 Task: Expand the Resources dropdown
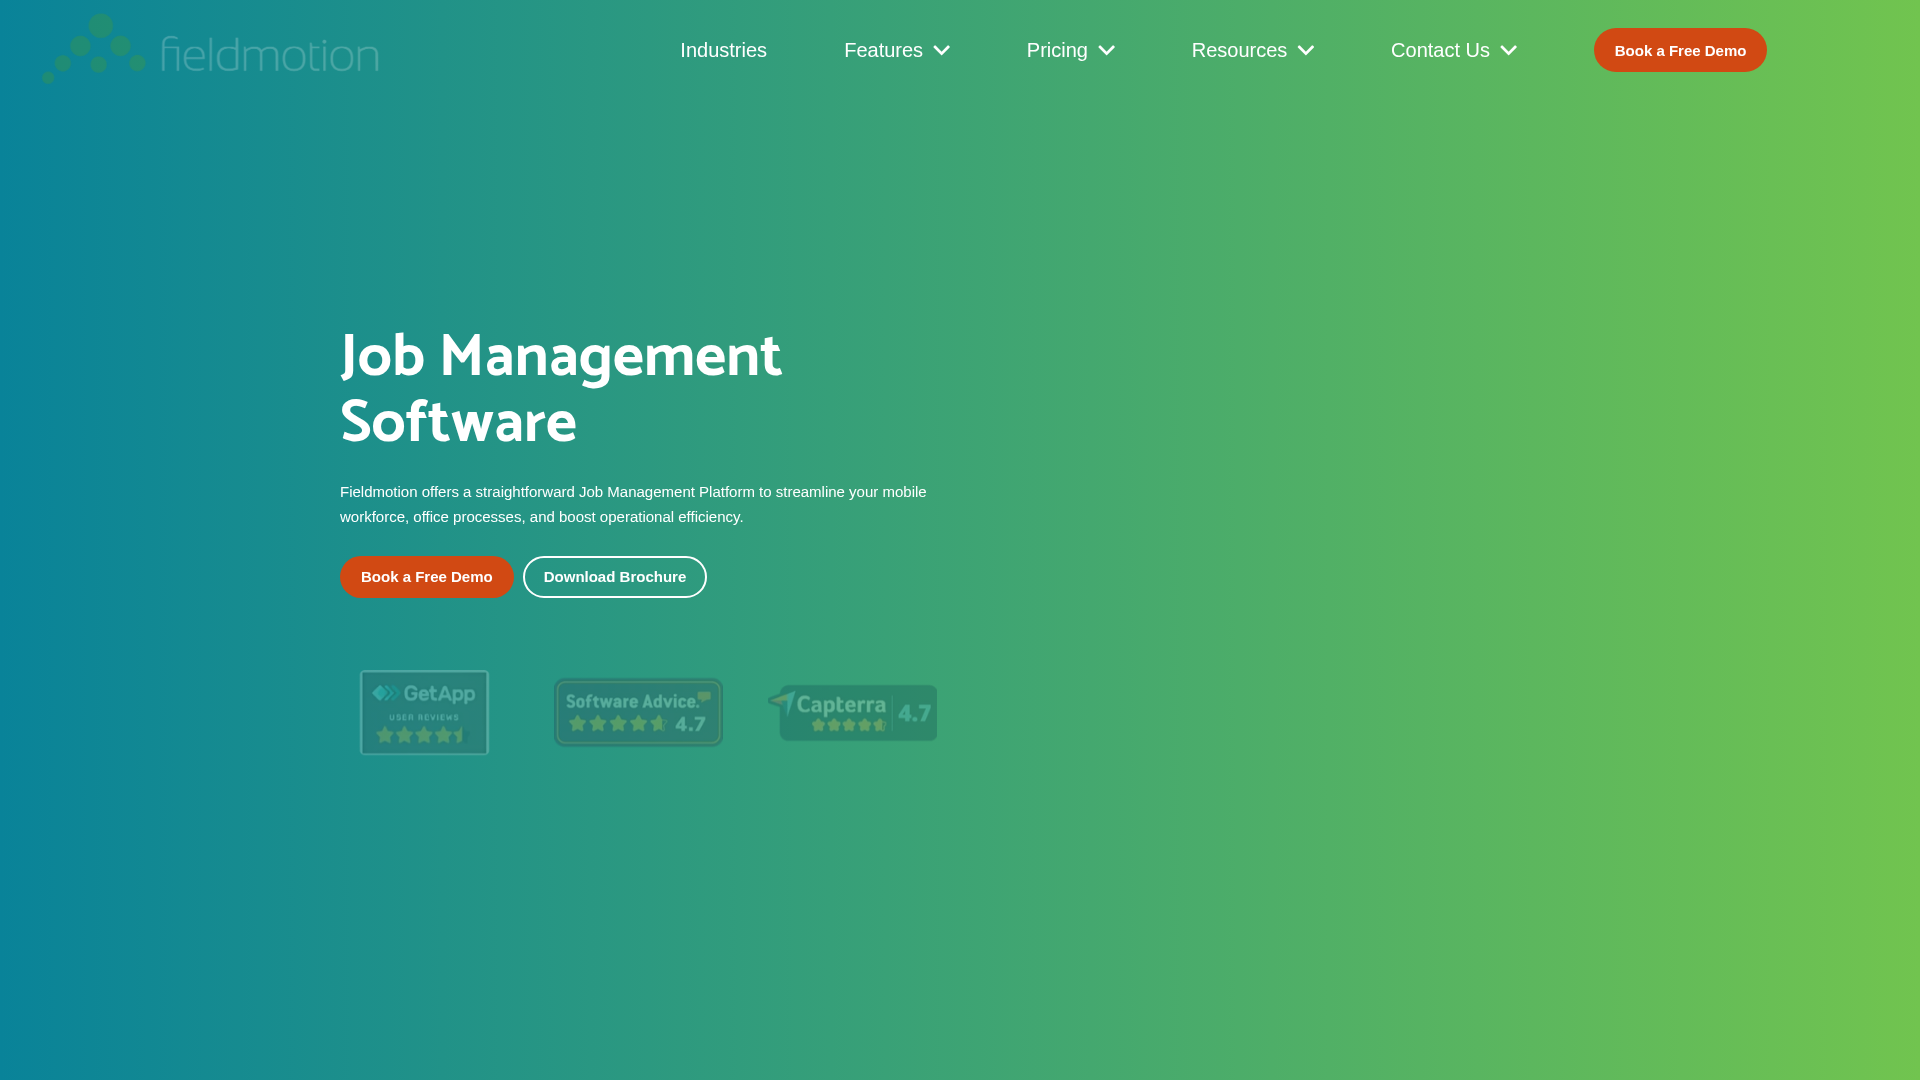click(x=1306, y=50)
